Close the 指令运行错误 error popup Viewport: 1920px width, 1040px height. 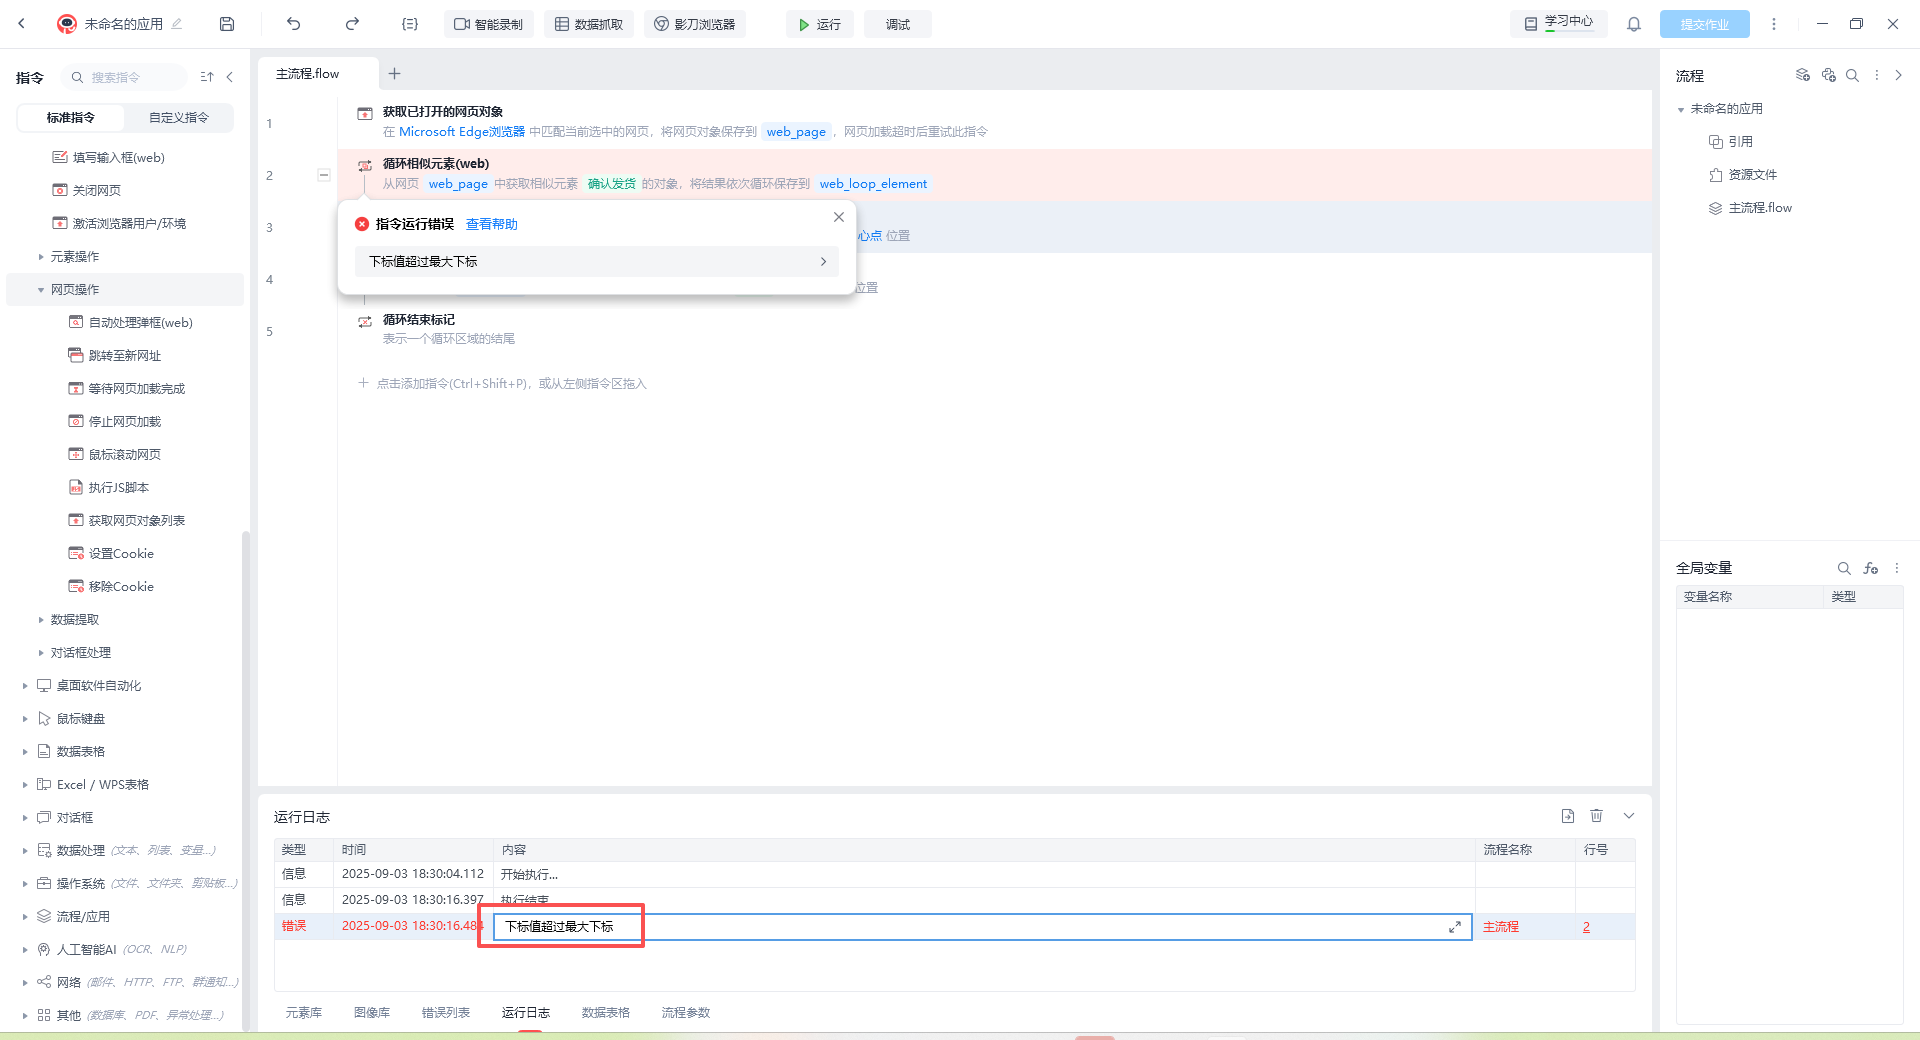[839, 217]
